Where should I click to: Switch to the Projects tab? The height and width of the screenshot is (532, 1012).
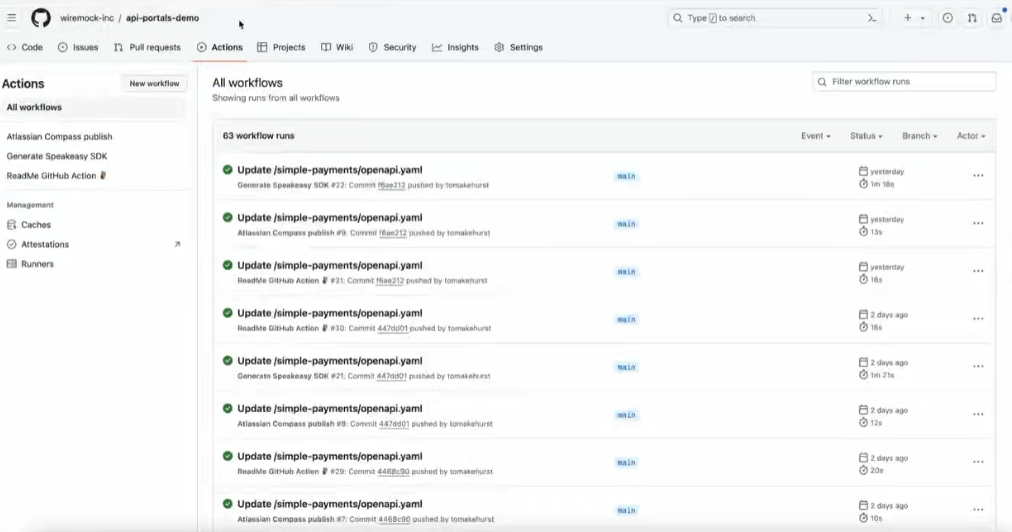pyautogui.click(x=281, y=47)
